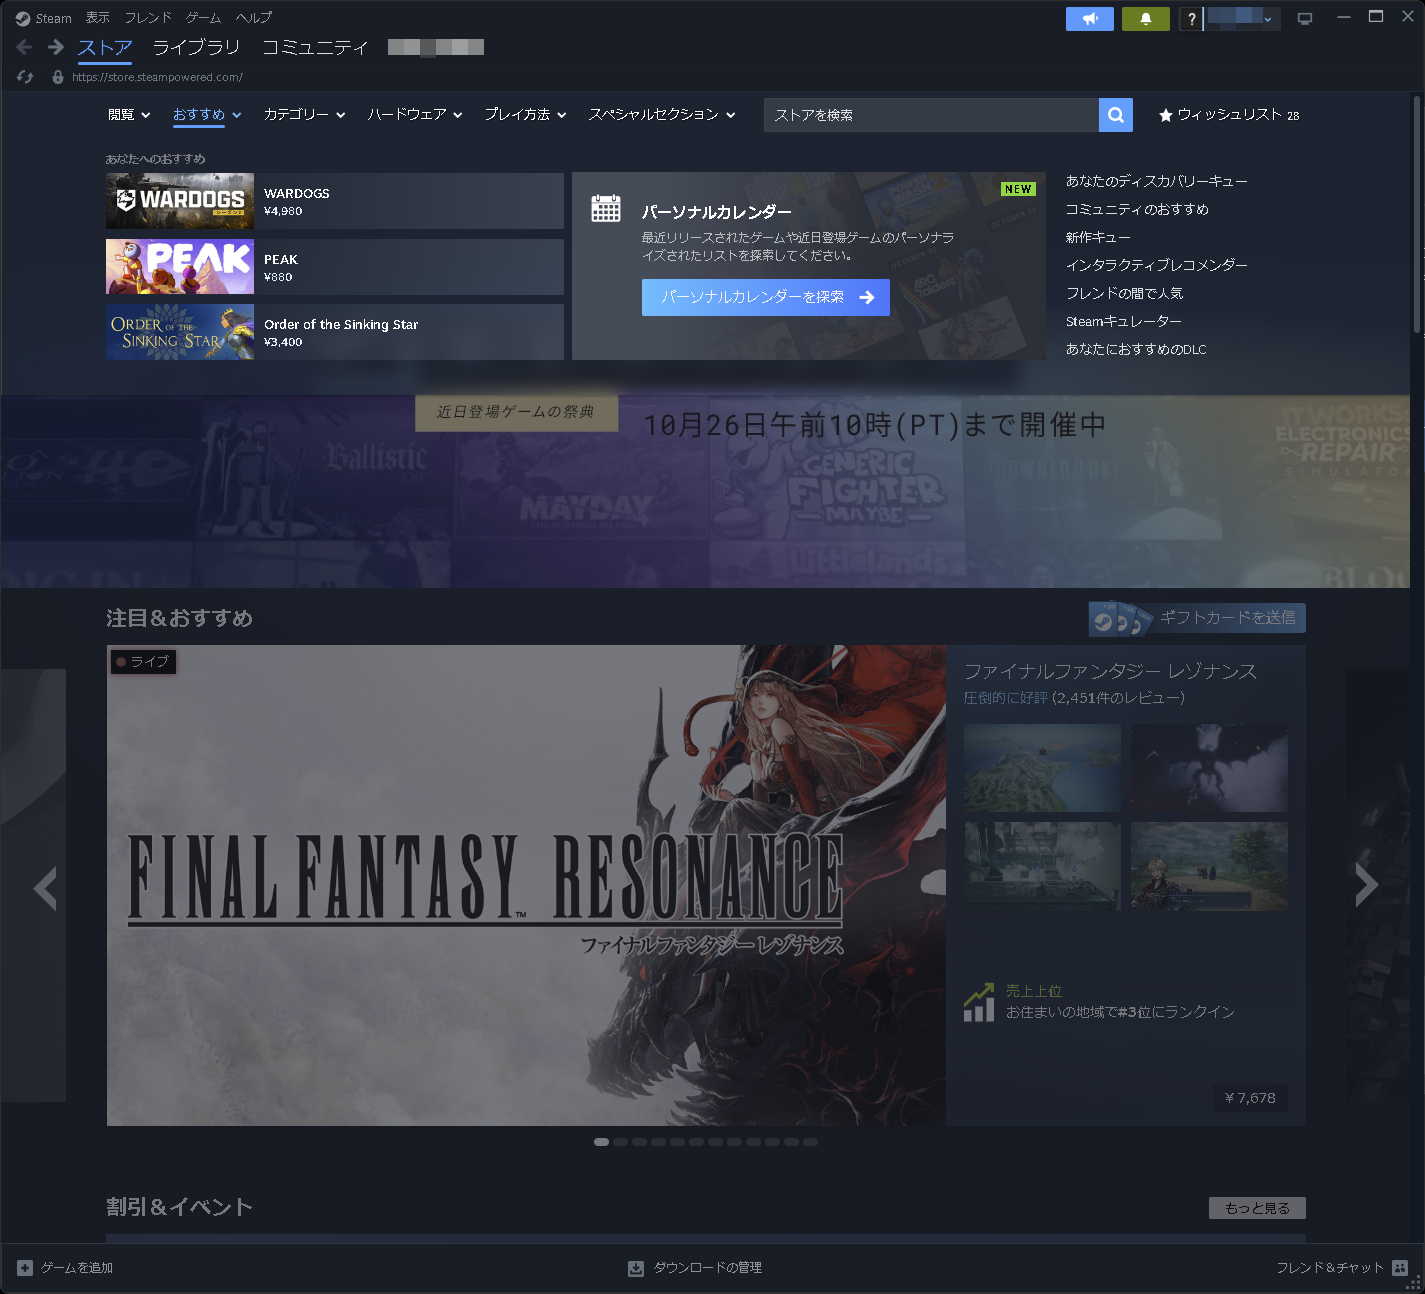
Task: Open the friends & chat icon
Action: (1400, 1268)
